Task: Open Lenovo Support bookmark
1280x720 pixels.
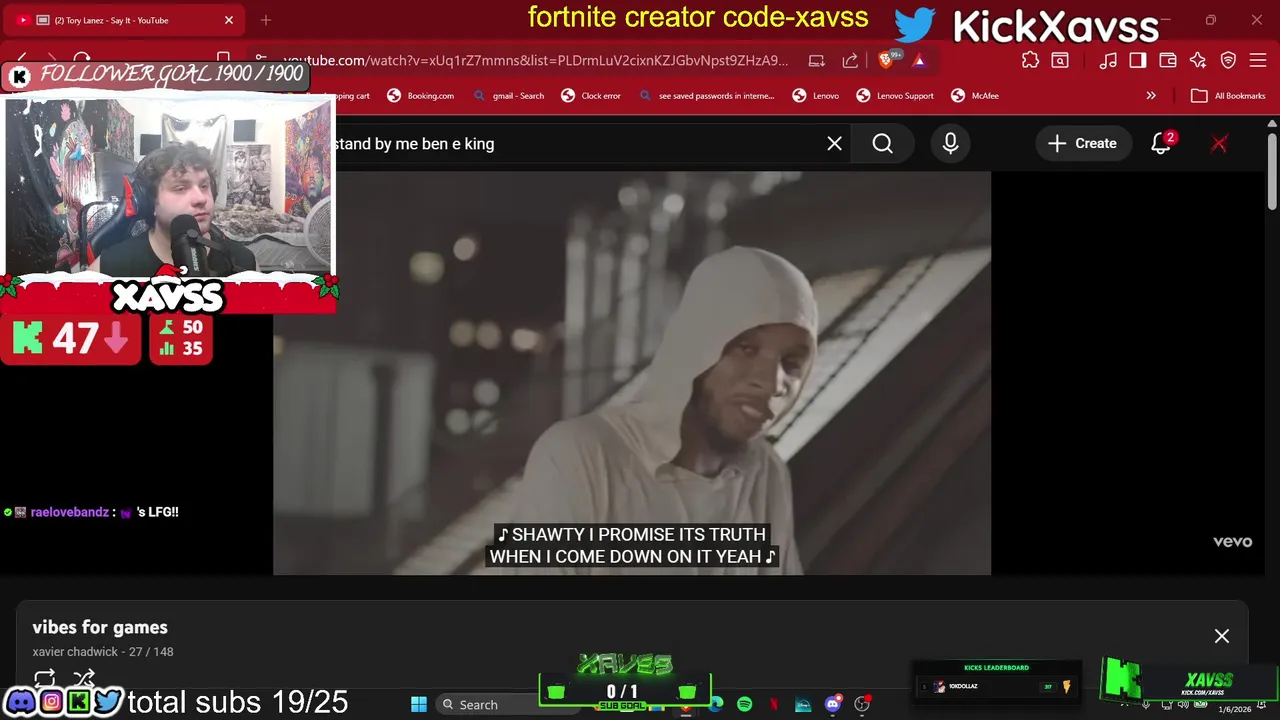Action: pyautogui.click(x=895, y=96)
